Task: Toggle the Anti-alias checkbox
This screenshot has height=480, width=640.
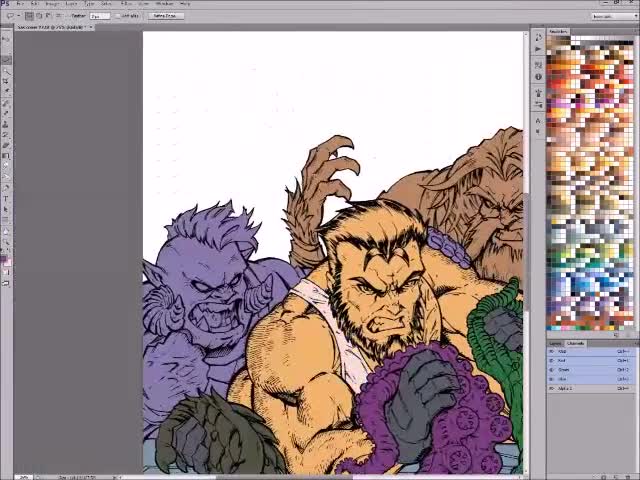Action: click(118, 16)
